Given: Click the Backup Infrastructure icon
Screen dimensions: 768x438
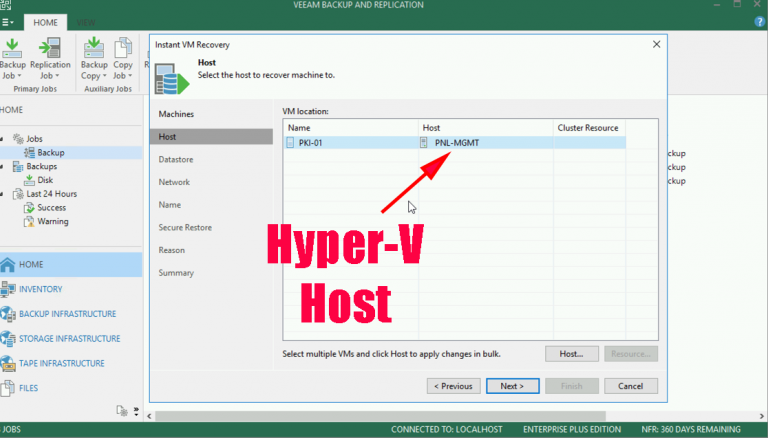Looking at the screenshot, I should (x=8, y=314).
